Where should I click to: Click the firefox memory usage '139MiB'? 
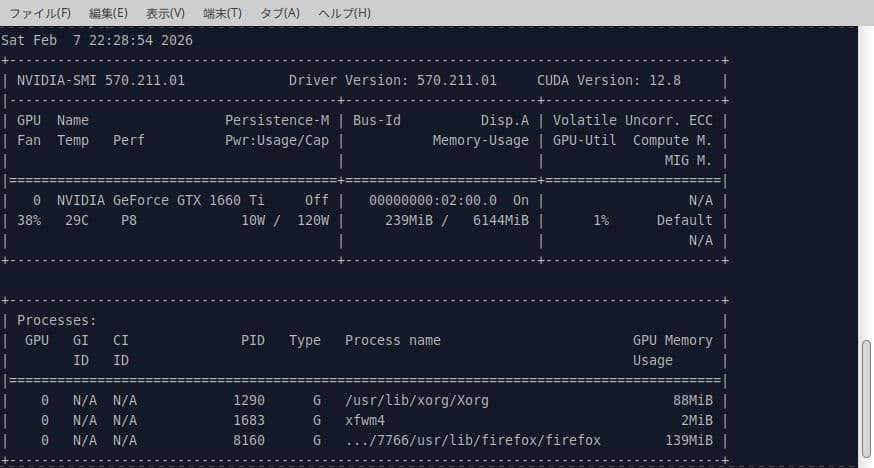click(x=689, y=441)
